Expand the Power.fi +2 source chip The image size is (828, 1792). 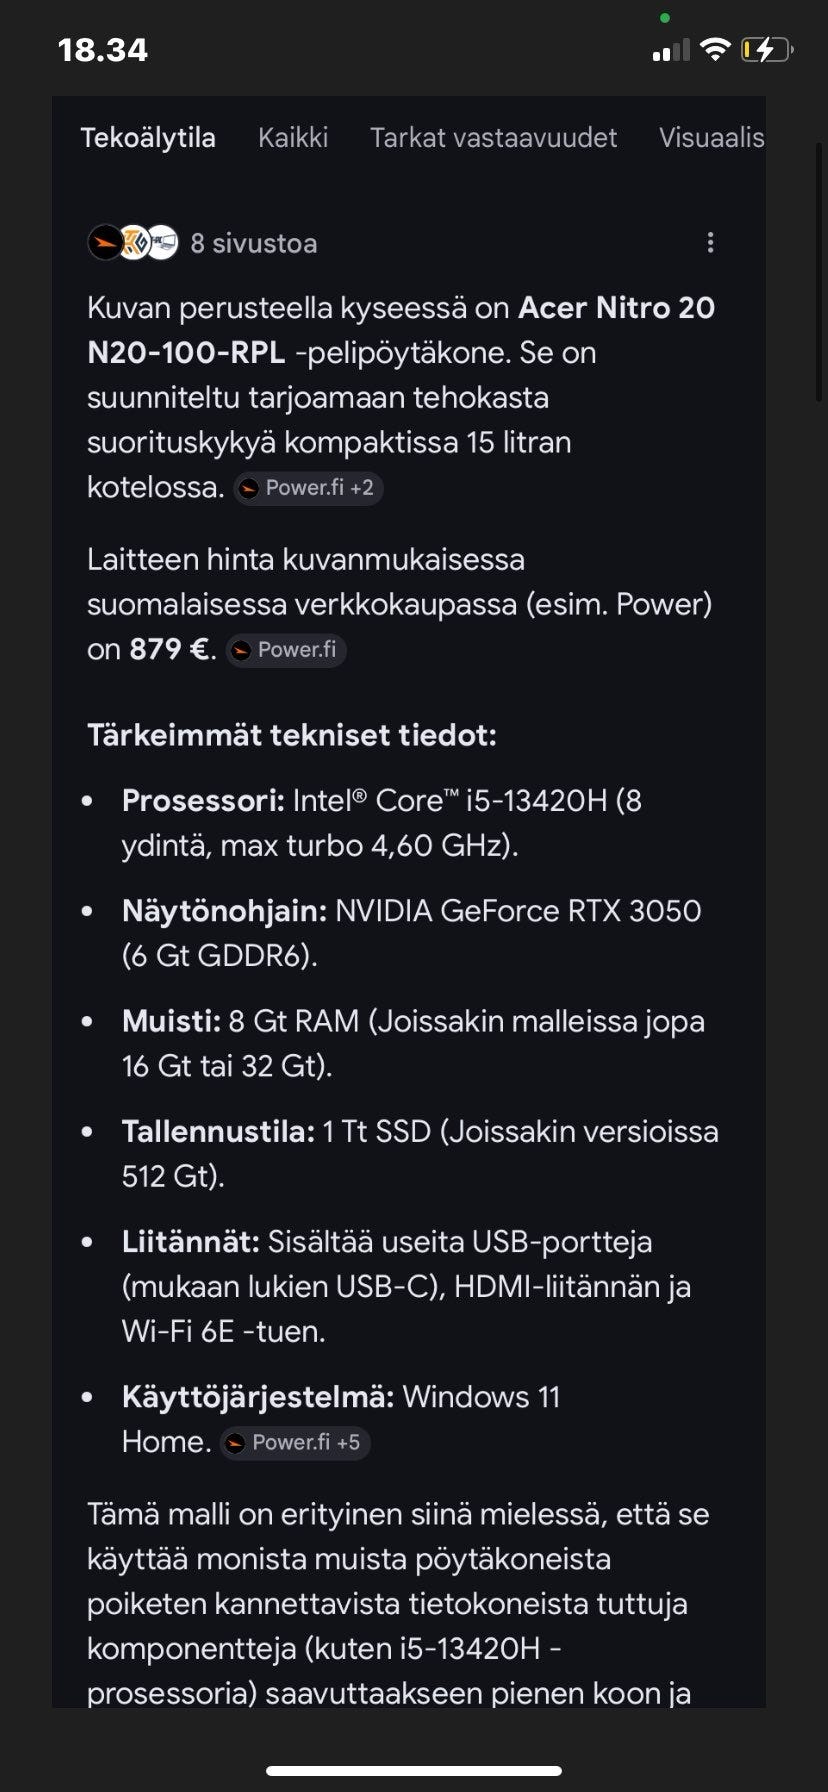(308, 488)
